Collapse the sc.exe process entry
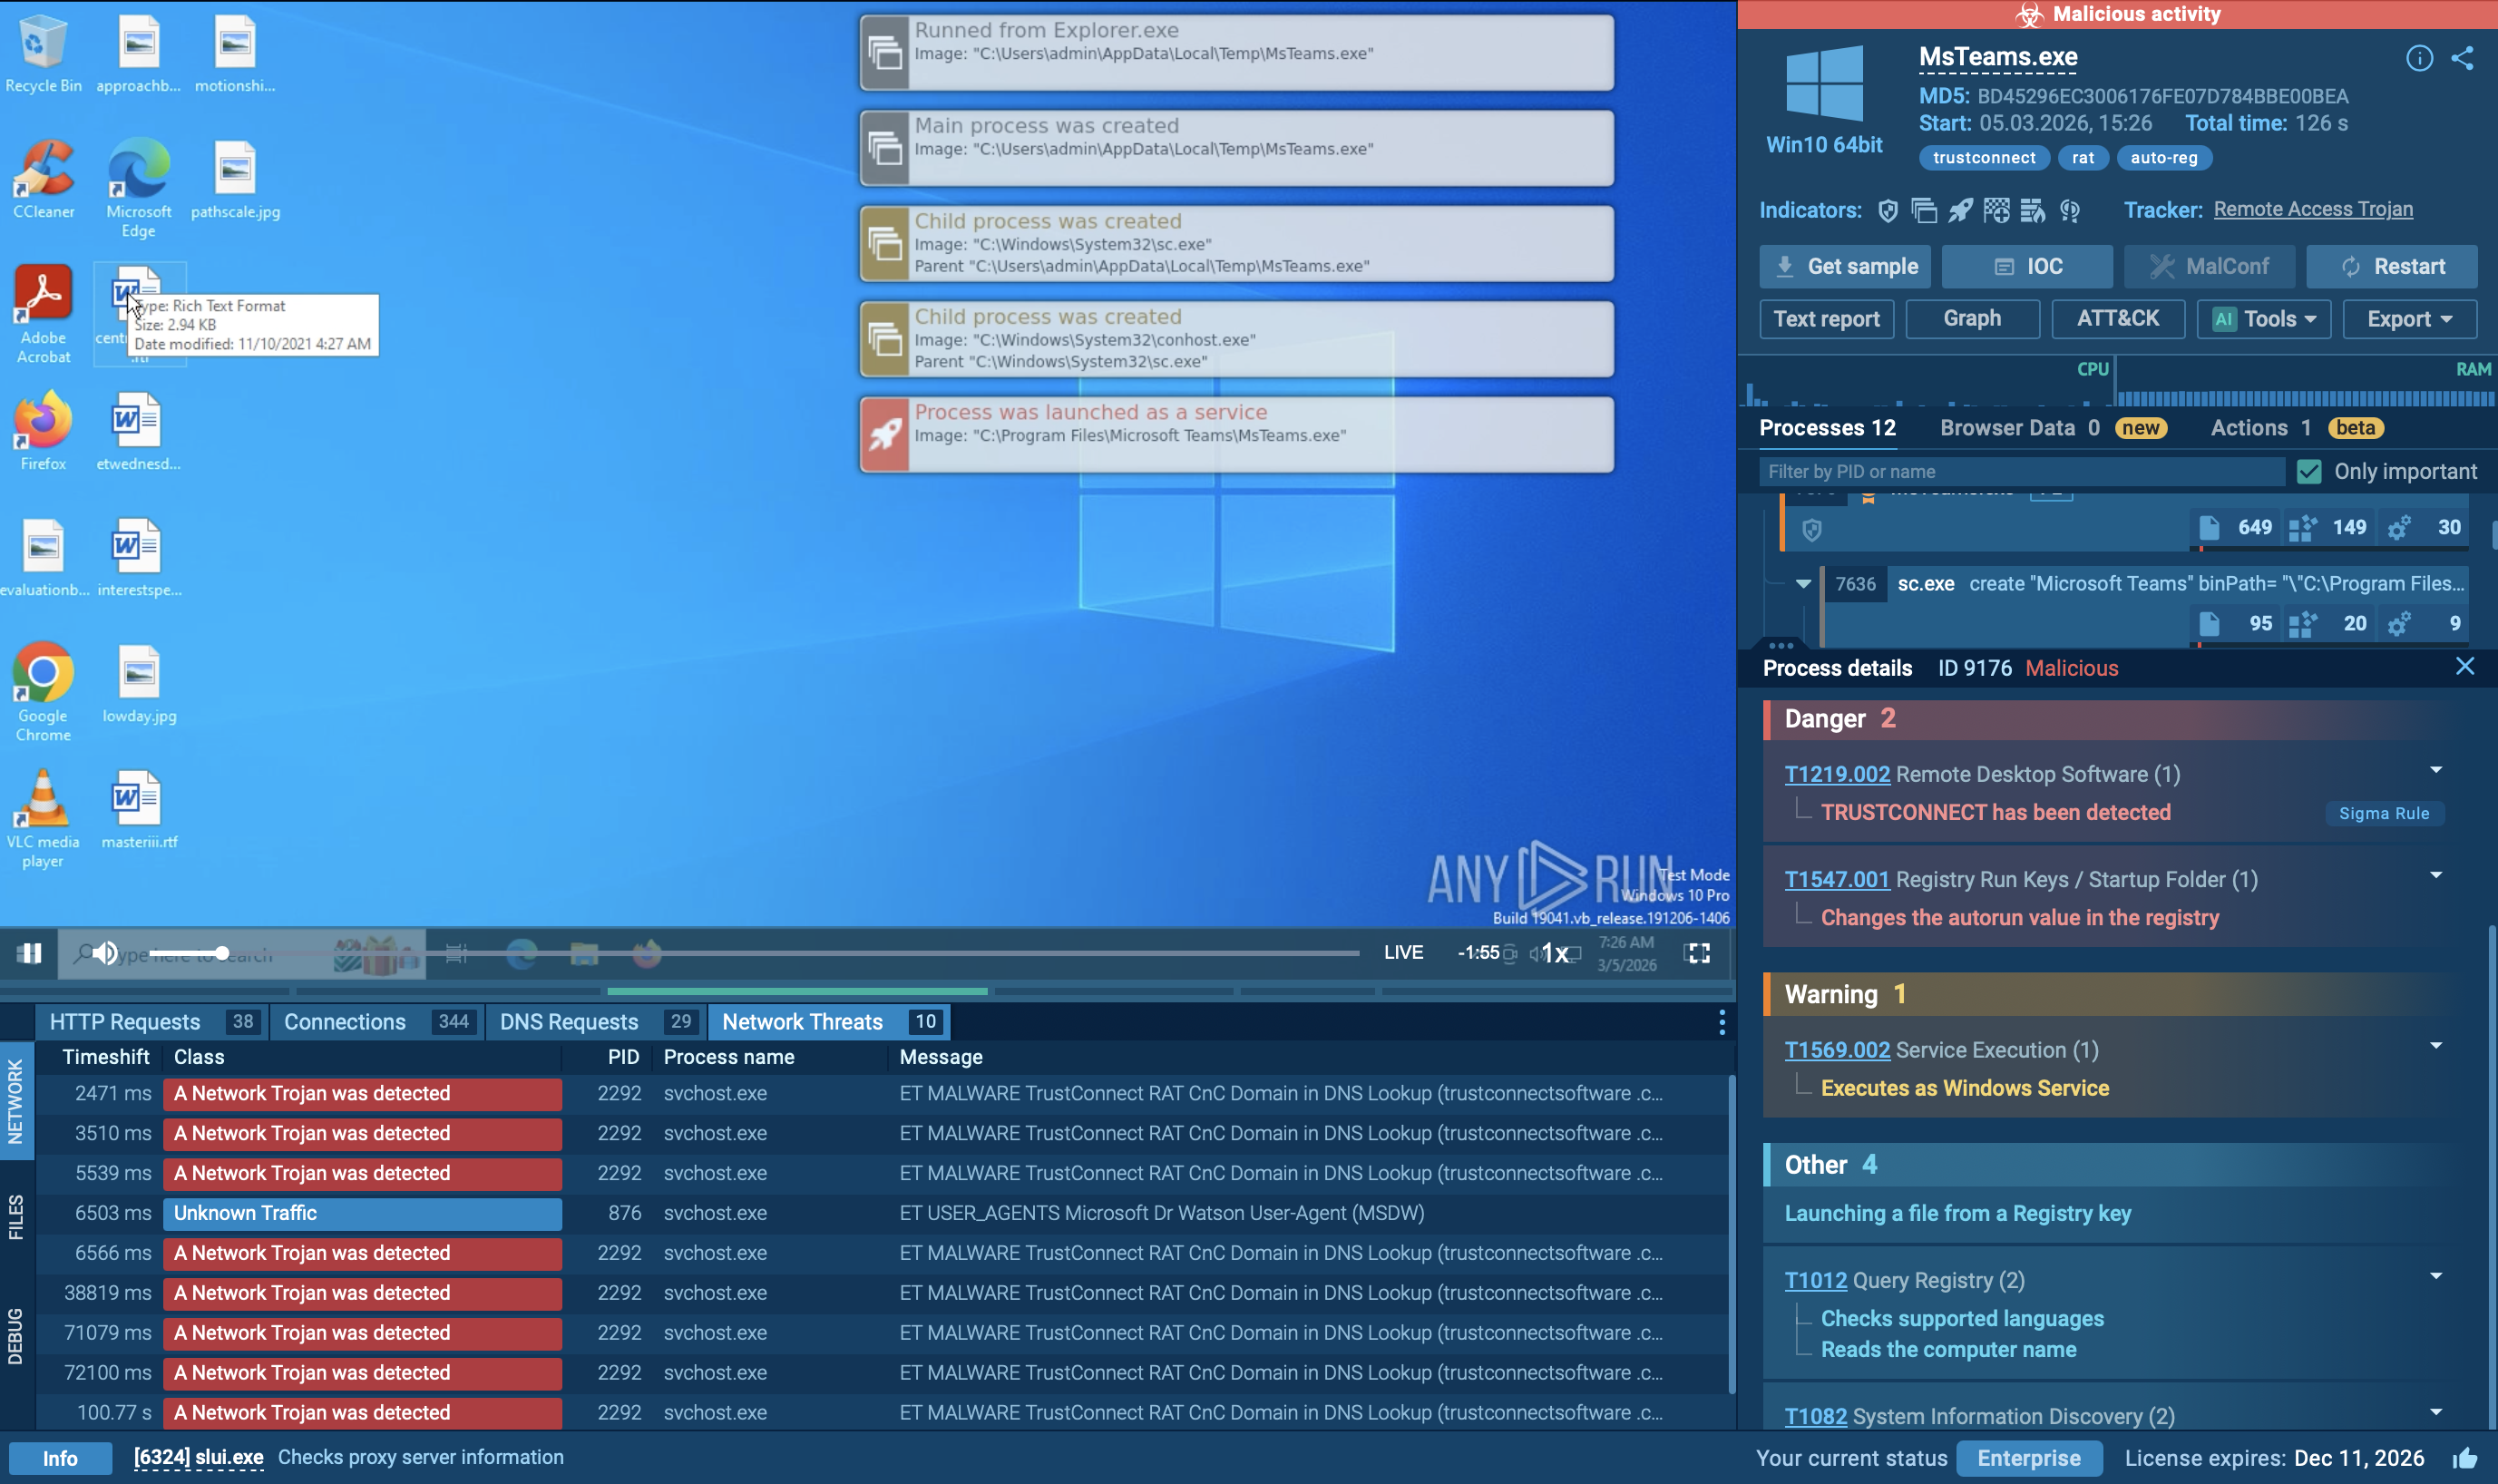The height and width of the screenshot is (1484, 2498). point(1806,583)
